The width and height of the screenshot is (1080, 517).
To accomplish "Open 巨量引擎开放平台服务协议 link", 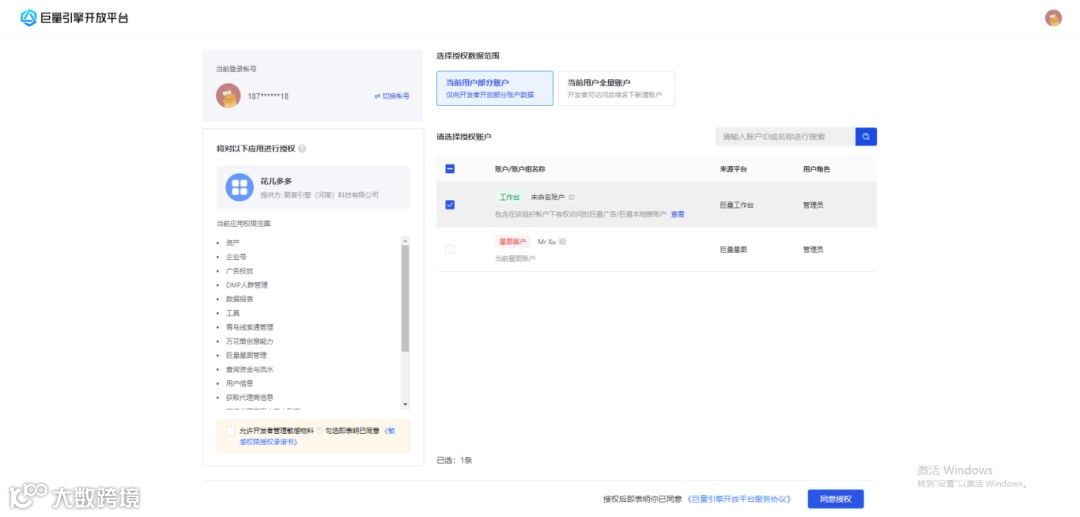I will 739,499.
